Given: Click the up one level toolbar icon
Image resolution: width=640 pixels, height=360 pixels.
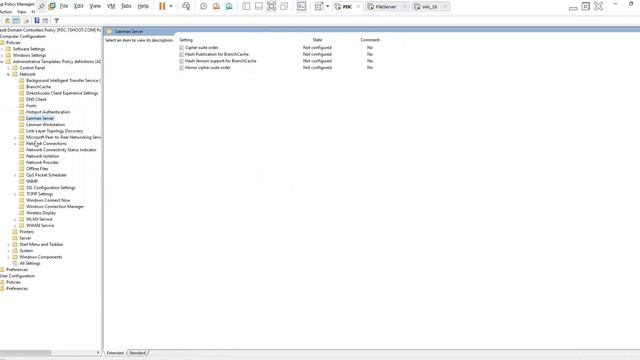Looking at the screenshot, I should coord(7,20).
